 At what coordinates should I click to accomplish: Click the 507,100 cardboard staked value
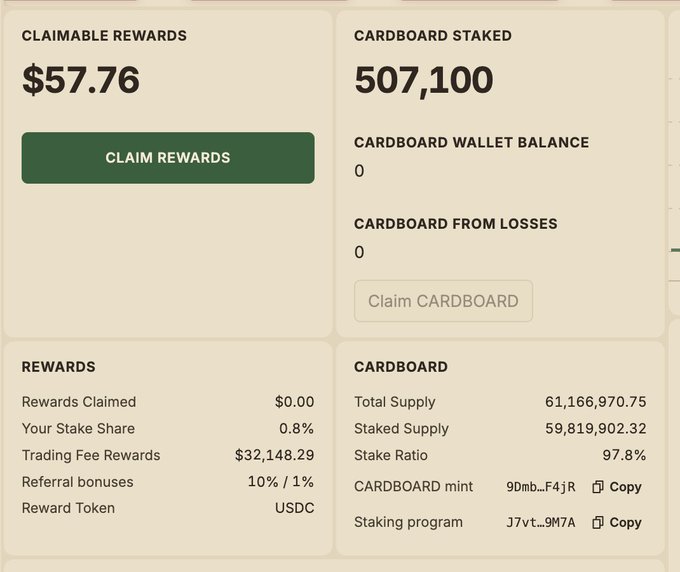(424, 80)
